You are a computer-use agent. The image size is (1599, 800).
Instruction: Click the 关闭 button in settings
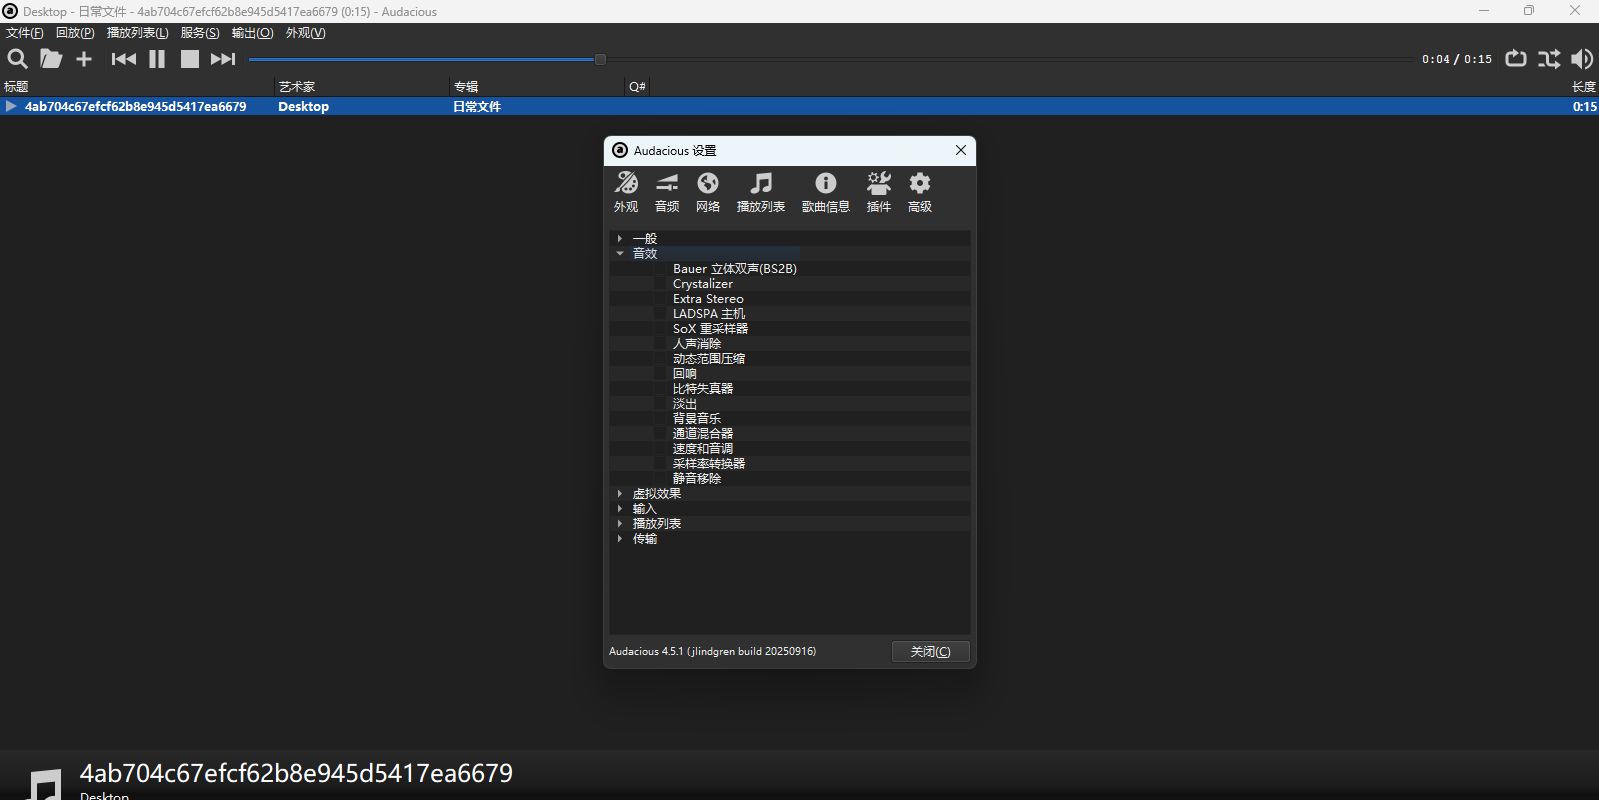930,652
